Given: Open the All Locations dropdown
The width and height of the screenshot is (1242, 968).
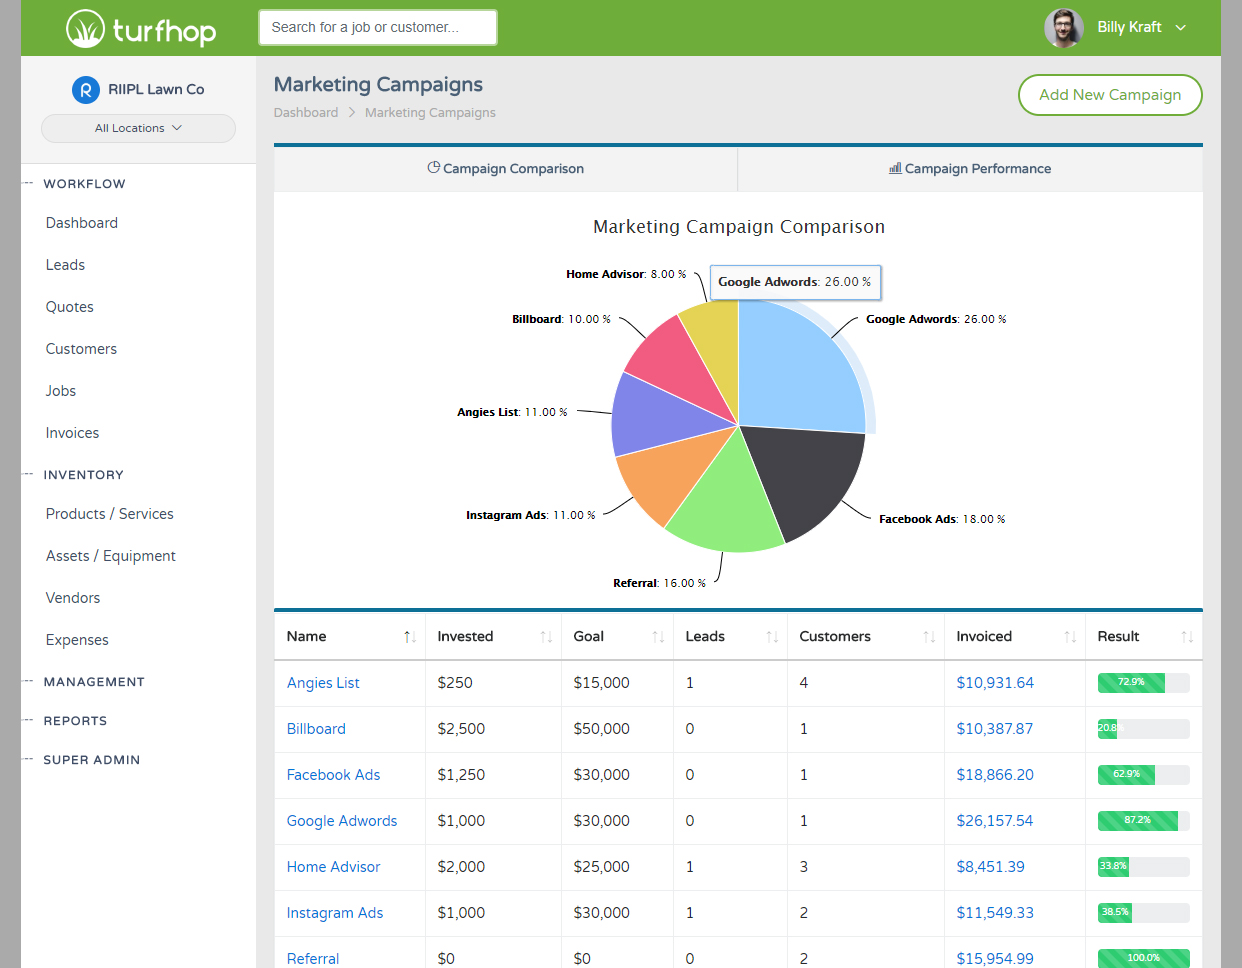Looking at the screenshot, I should (x=138, y=128).
